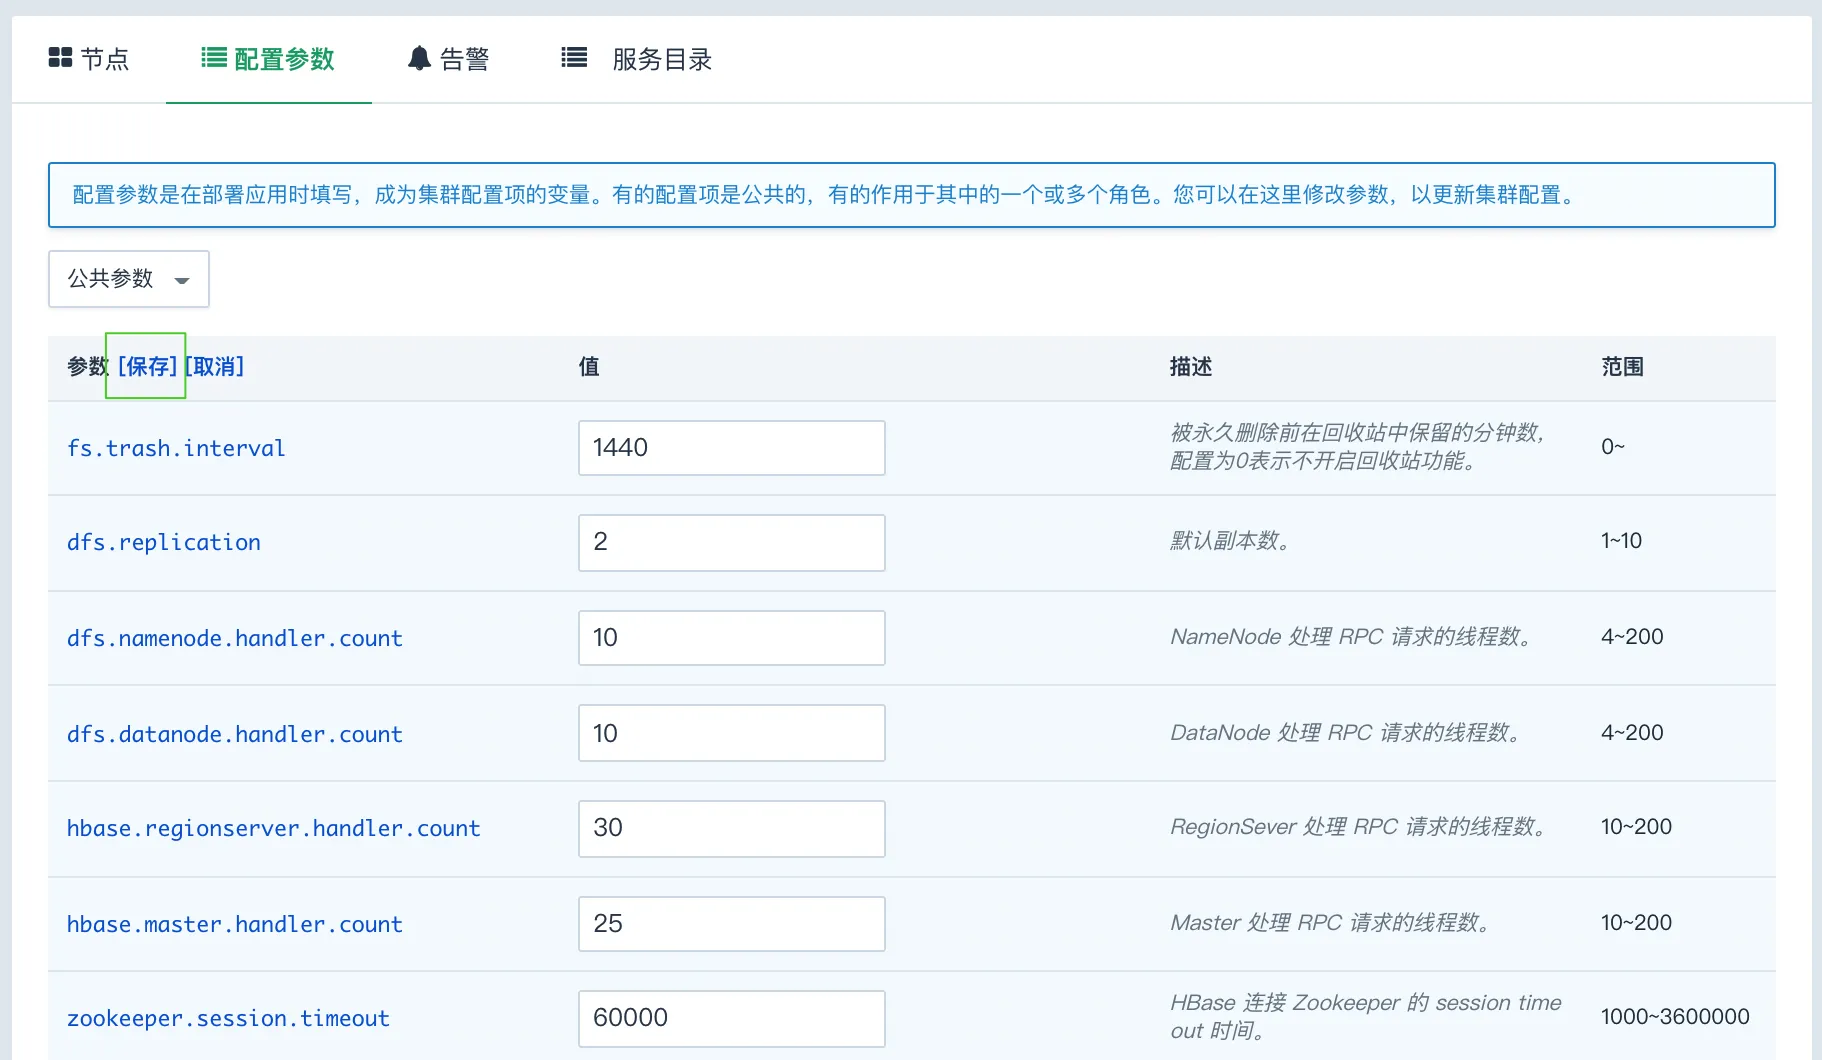The image size is (1822, 1060).
Task: Click the Master 处理 RPC description
Action: 1331,923
